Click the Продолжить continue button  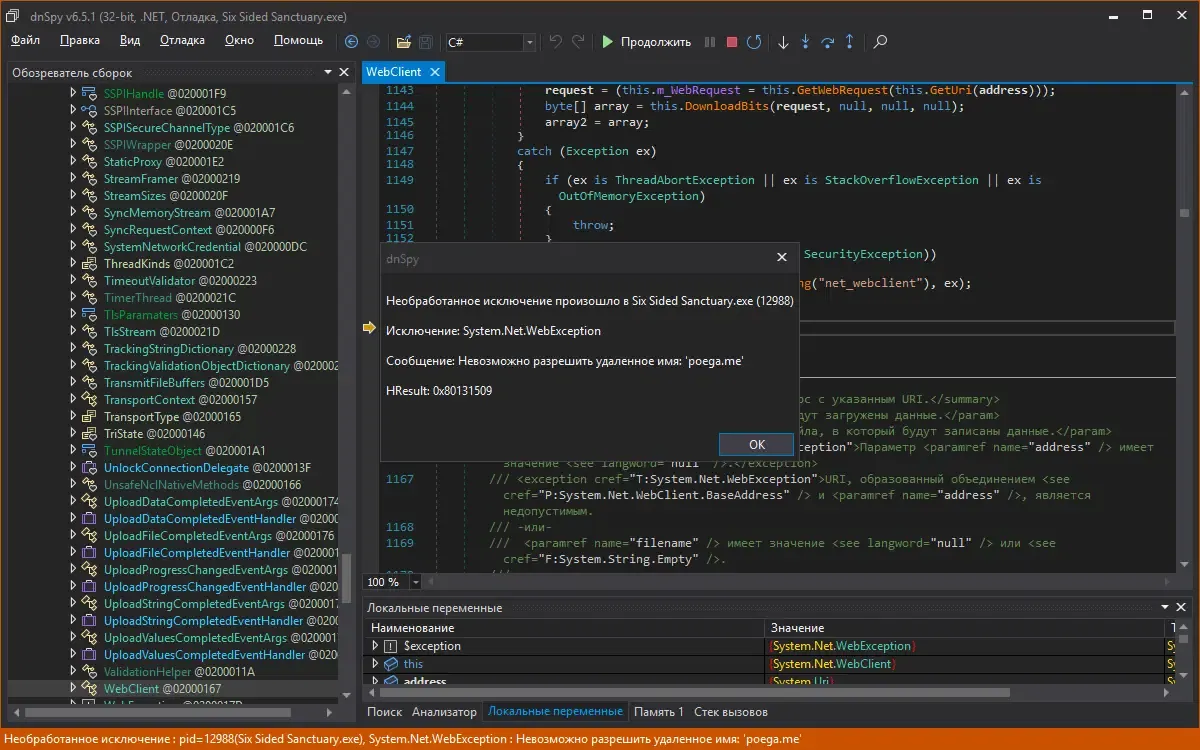(x=646, y=42)
